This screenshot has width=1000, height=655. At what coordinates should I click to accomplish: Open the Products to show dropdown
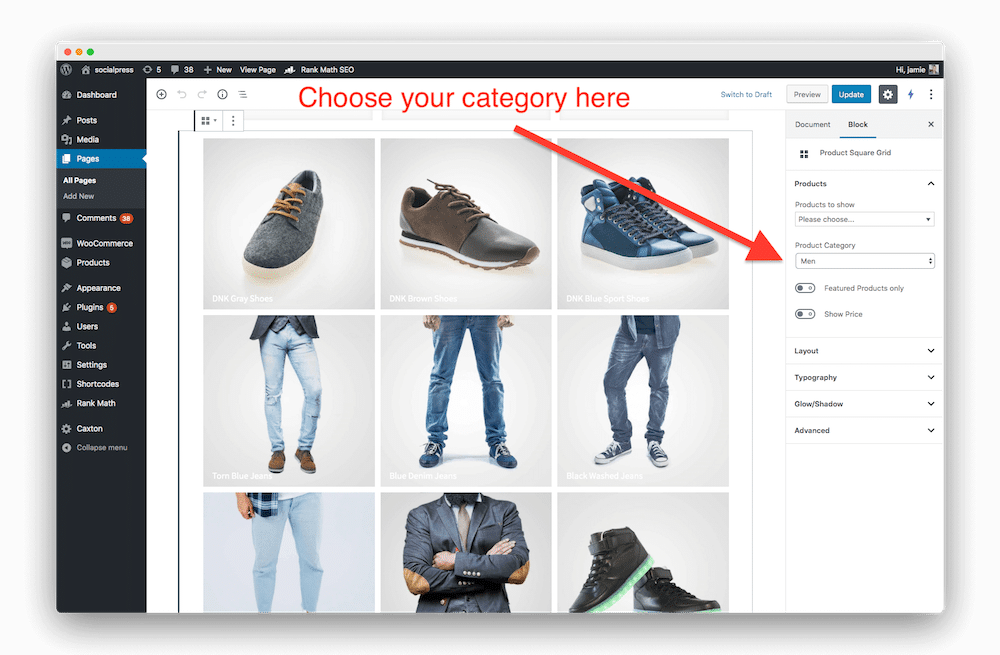click(x=865, y=219)
